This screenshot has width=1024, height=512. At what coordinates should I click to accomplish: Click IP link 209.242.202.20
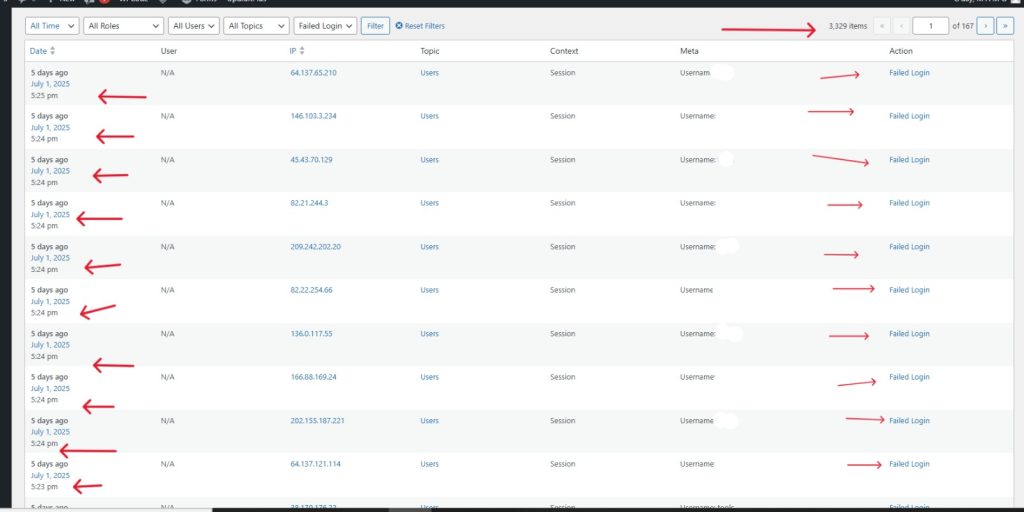(x=315, y=247)
